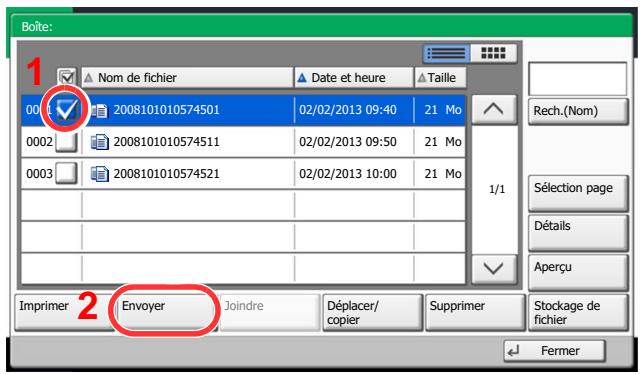This screenshot has height=374, width=640.
Task: Sort by Nom de fichier column
Action: [187, 78]
